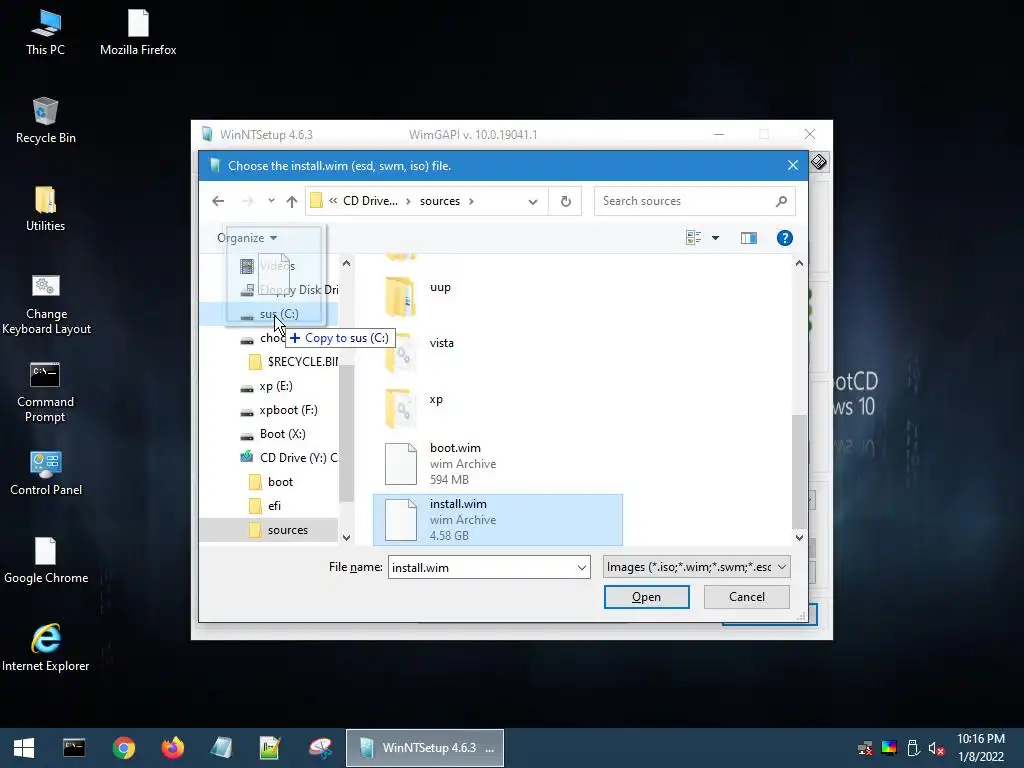Select sources folder in navigation tree
The height and width of the screenshot is (768, 1024).
268,530
